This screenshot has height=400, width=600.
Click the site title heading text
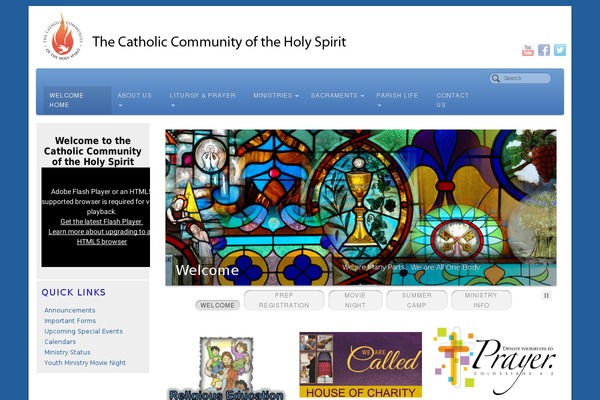(x=219, y=42)
